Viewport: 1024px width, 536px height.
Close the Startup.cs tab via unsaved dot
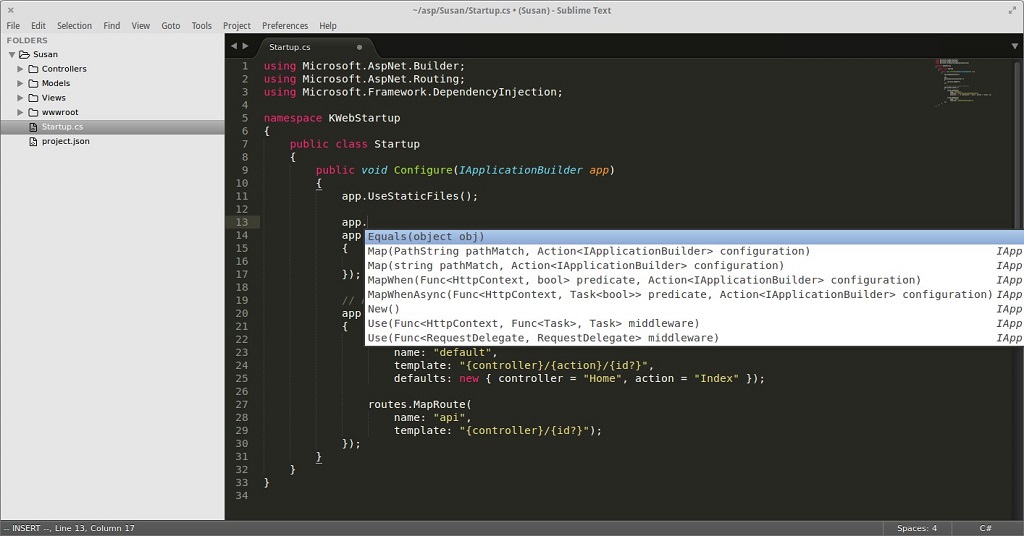pos(359,47)
